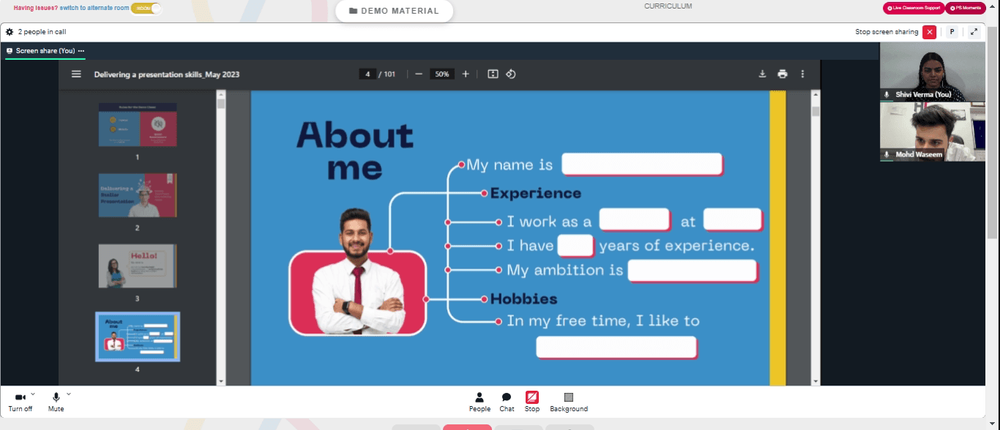Switch to the Curriculum tab
The image size is (1000, 430).
668,6
